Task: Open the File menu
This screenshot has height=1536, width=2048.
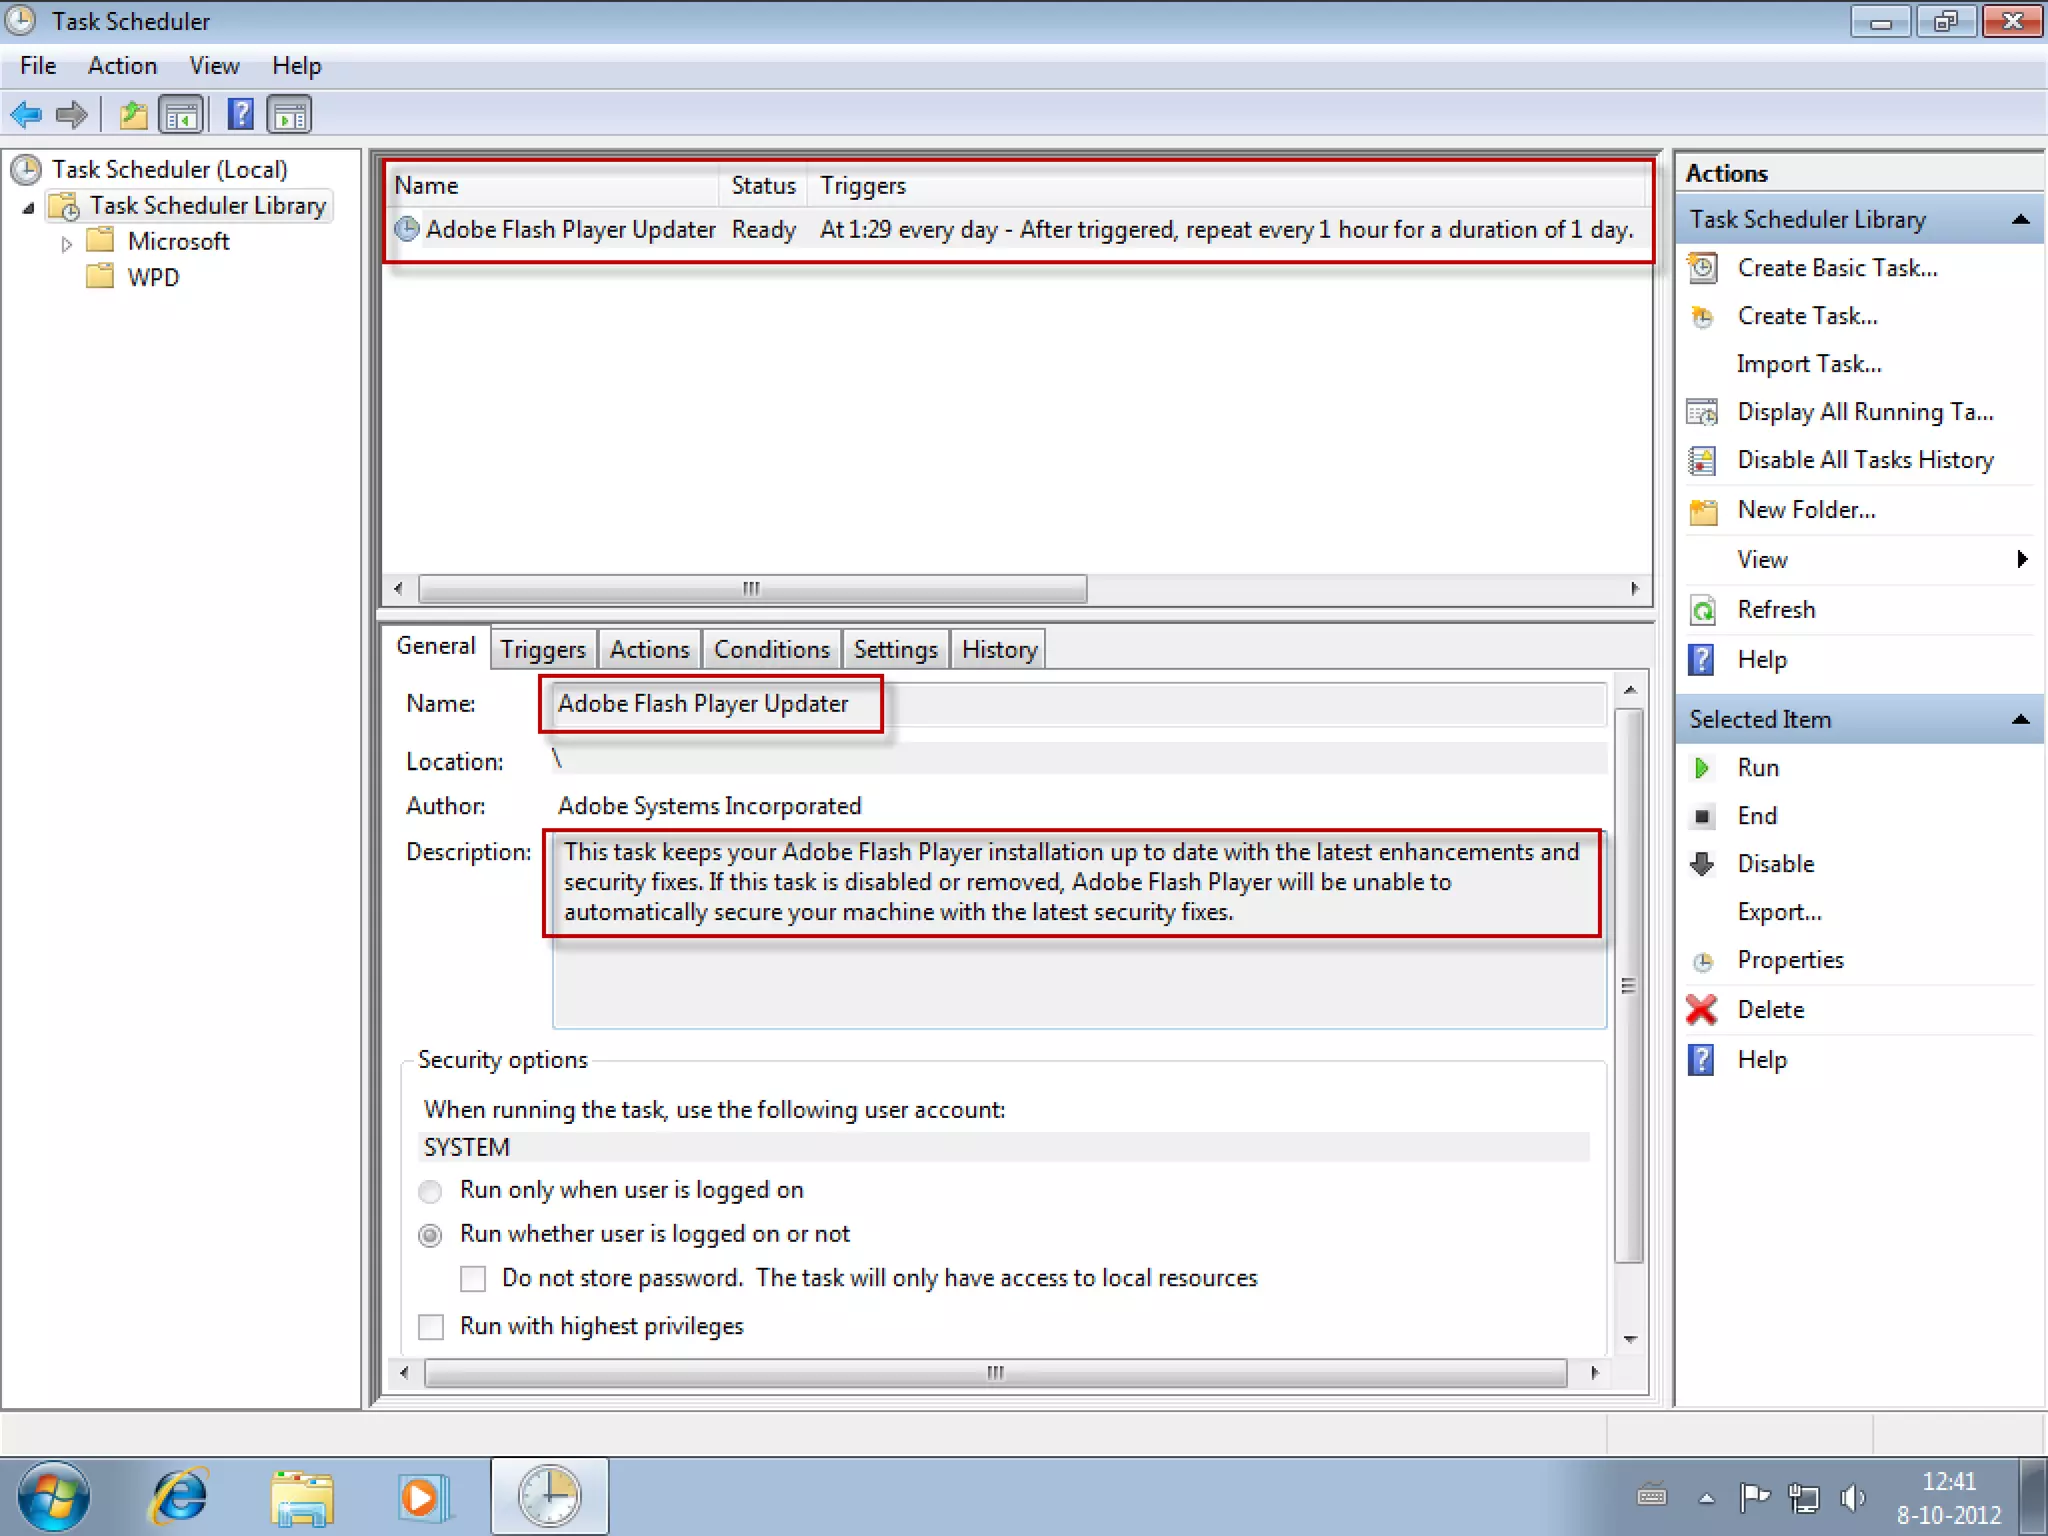Action: 38,66
